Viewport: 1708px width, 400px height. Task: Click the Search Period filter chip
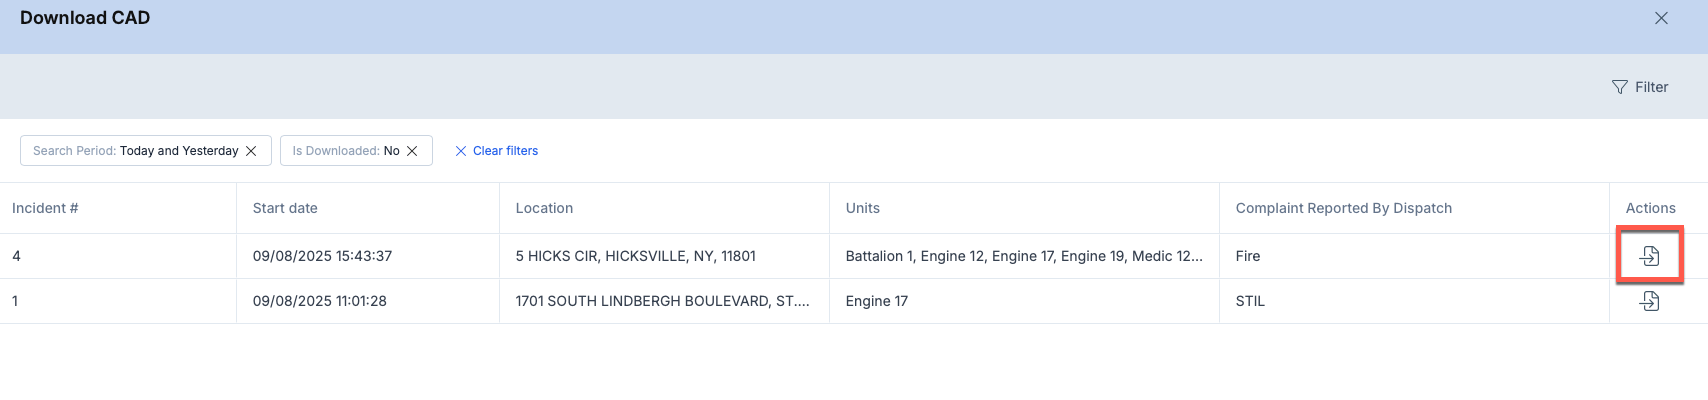coord(146,151)
